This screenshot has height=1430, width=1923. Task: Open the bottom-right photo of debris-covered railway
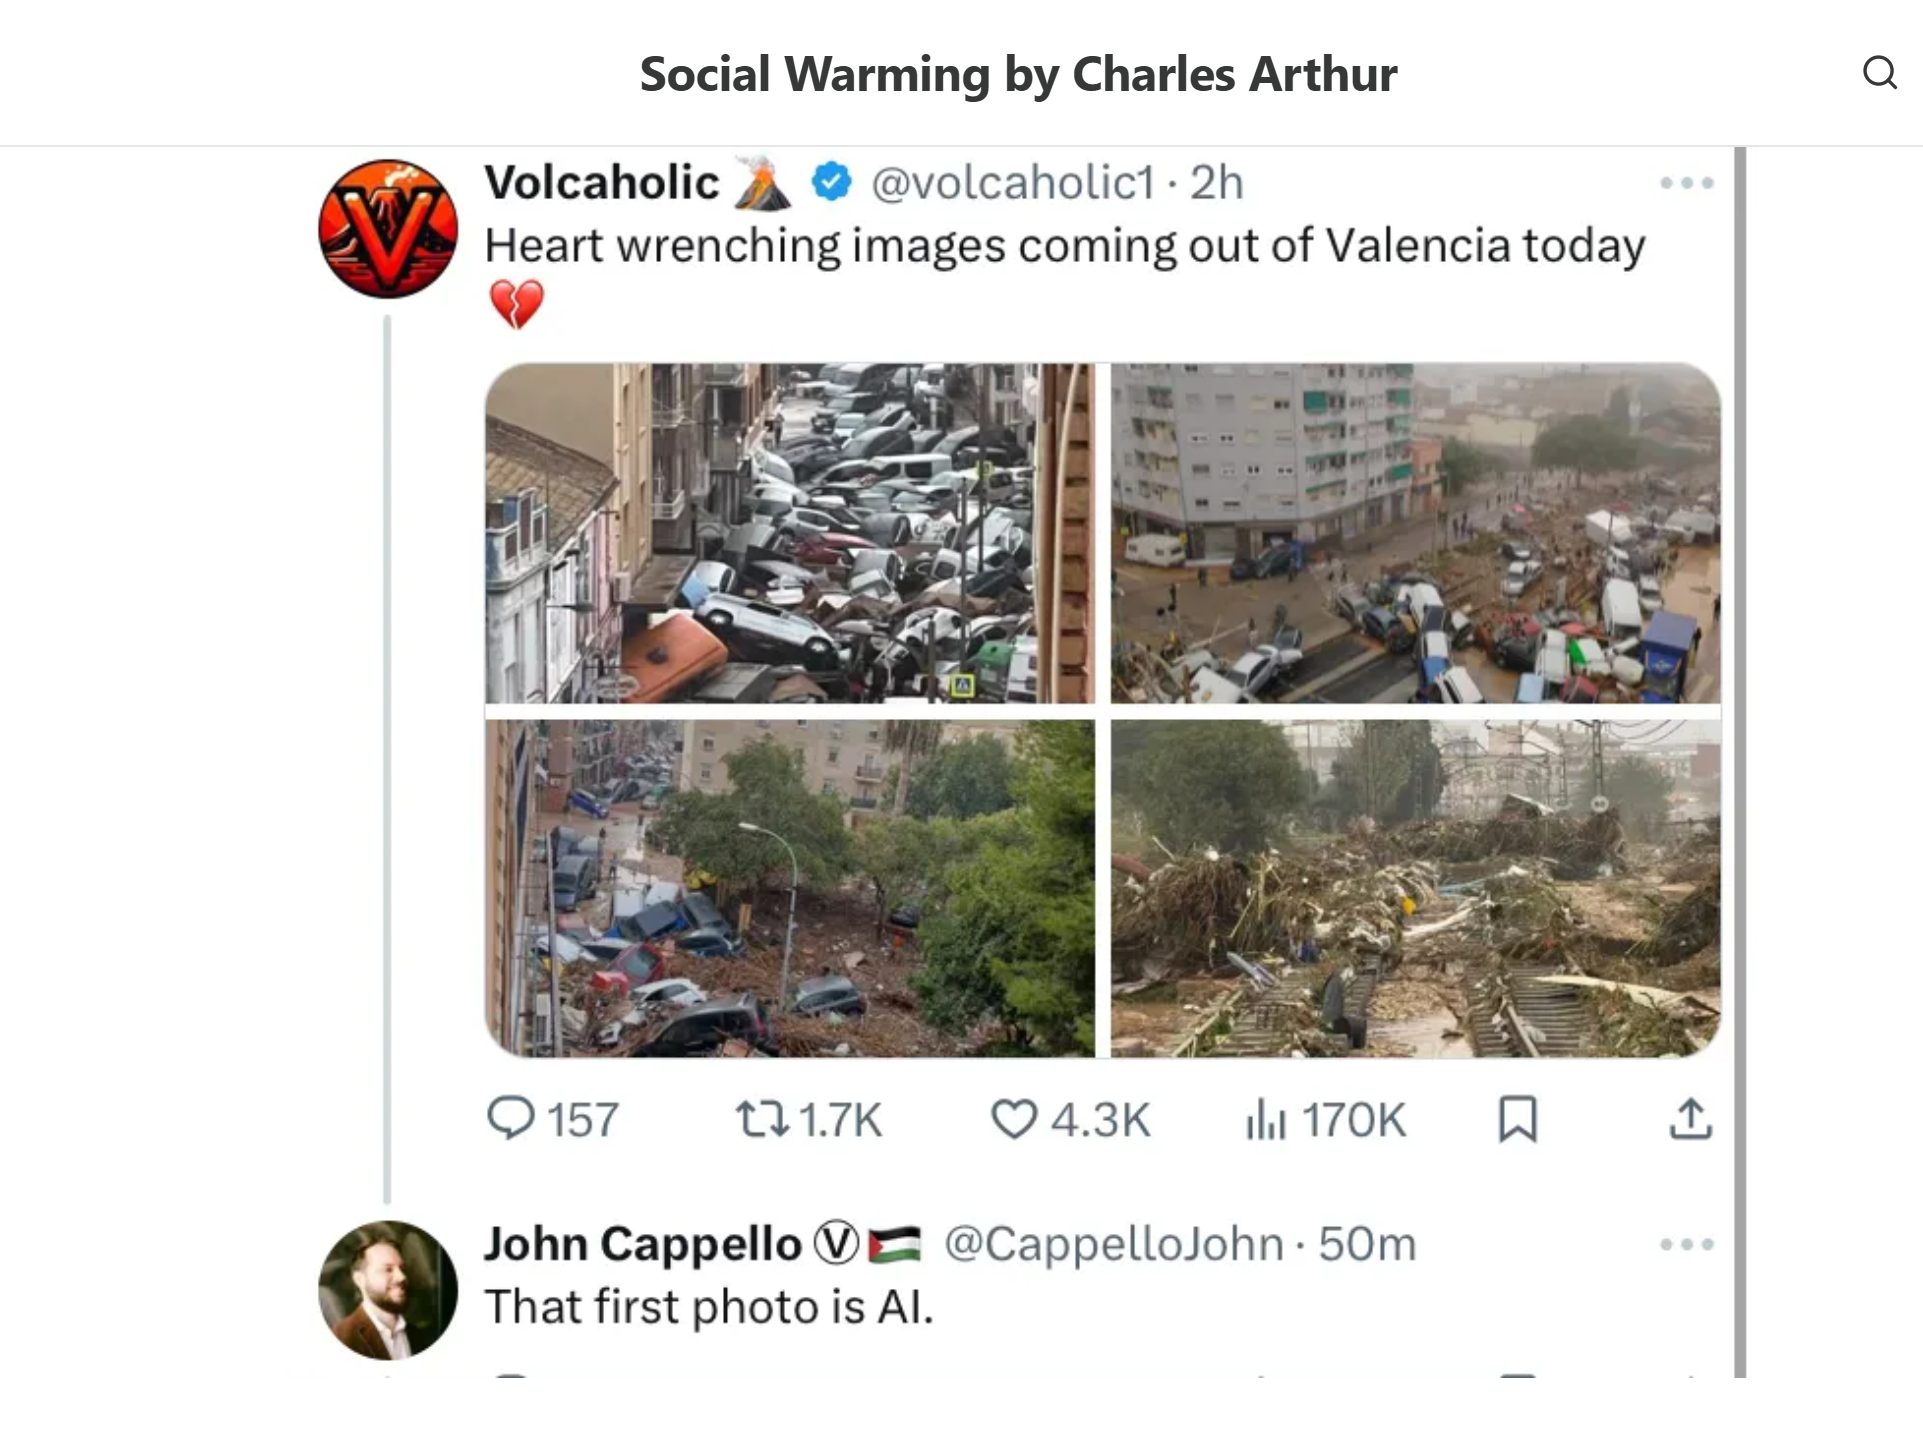[1415, 888]
